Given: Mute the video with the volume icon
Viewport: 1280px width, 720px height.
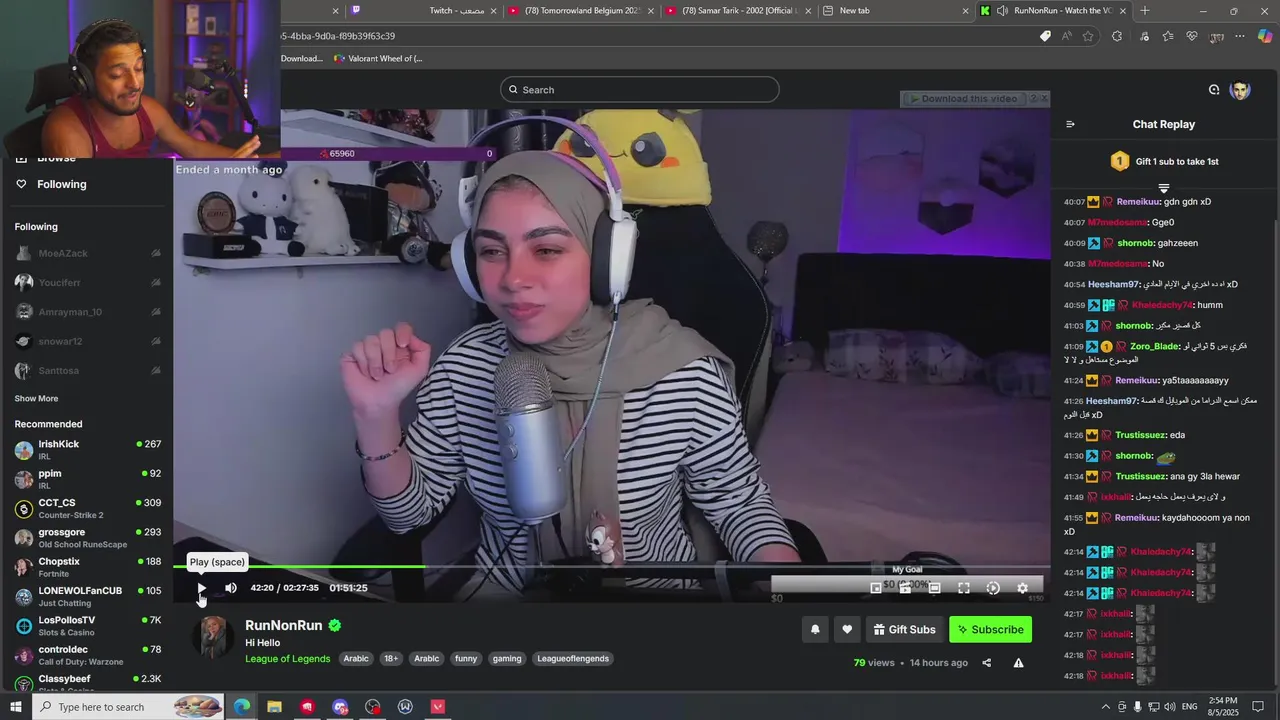Looking at the screenshot, I should [x=231, y=588].
